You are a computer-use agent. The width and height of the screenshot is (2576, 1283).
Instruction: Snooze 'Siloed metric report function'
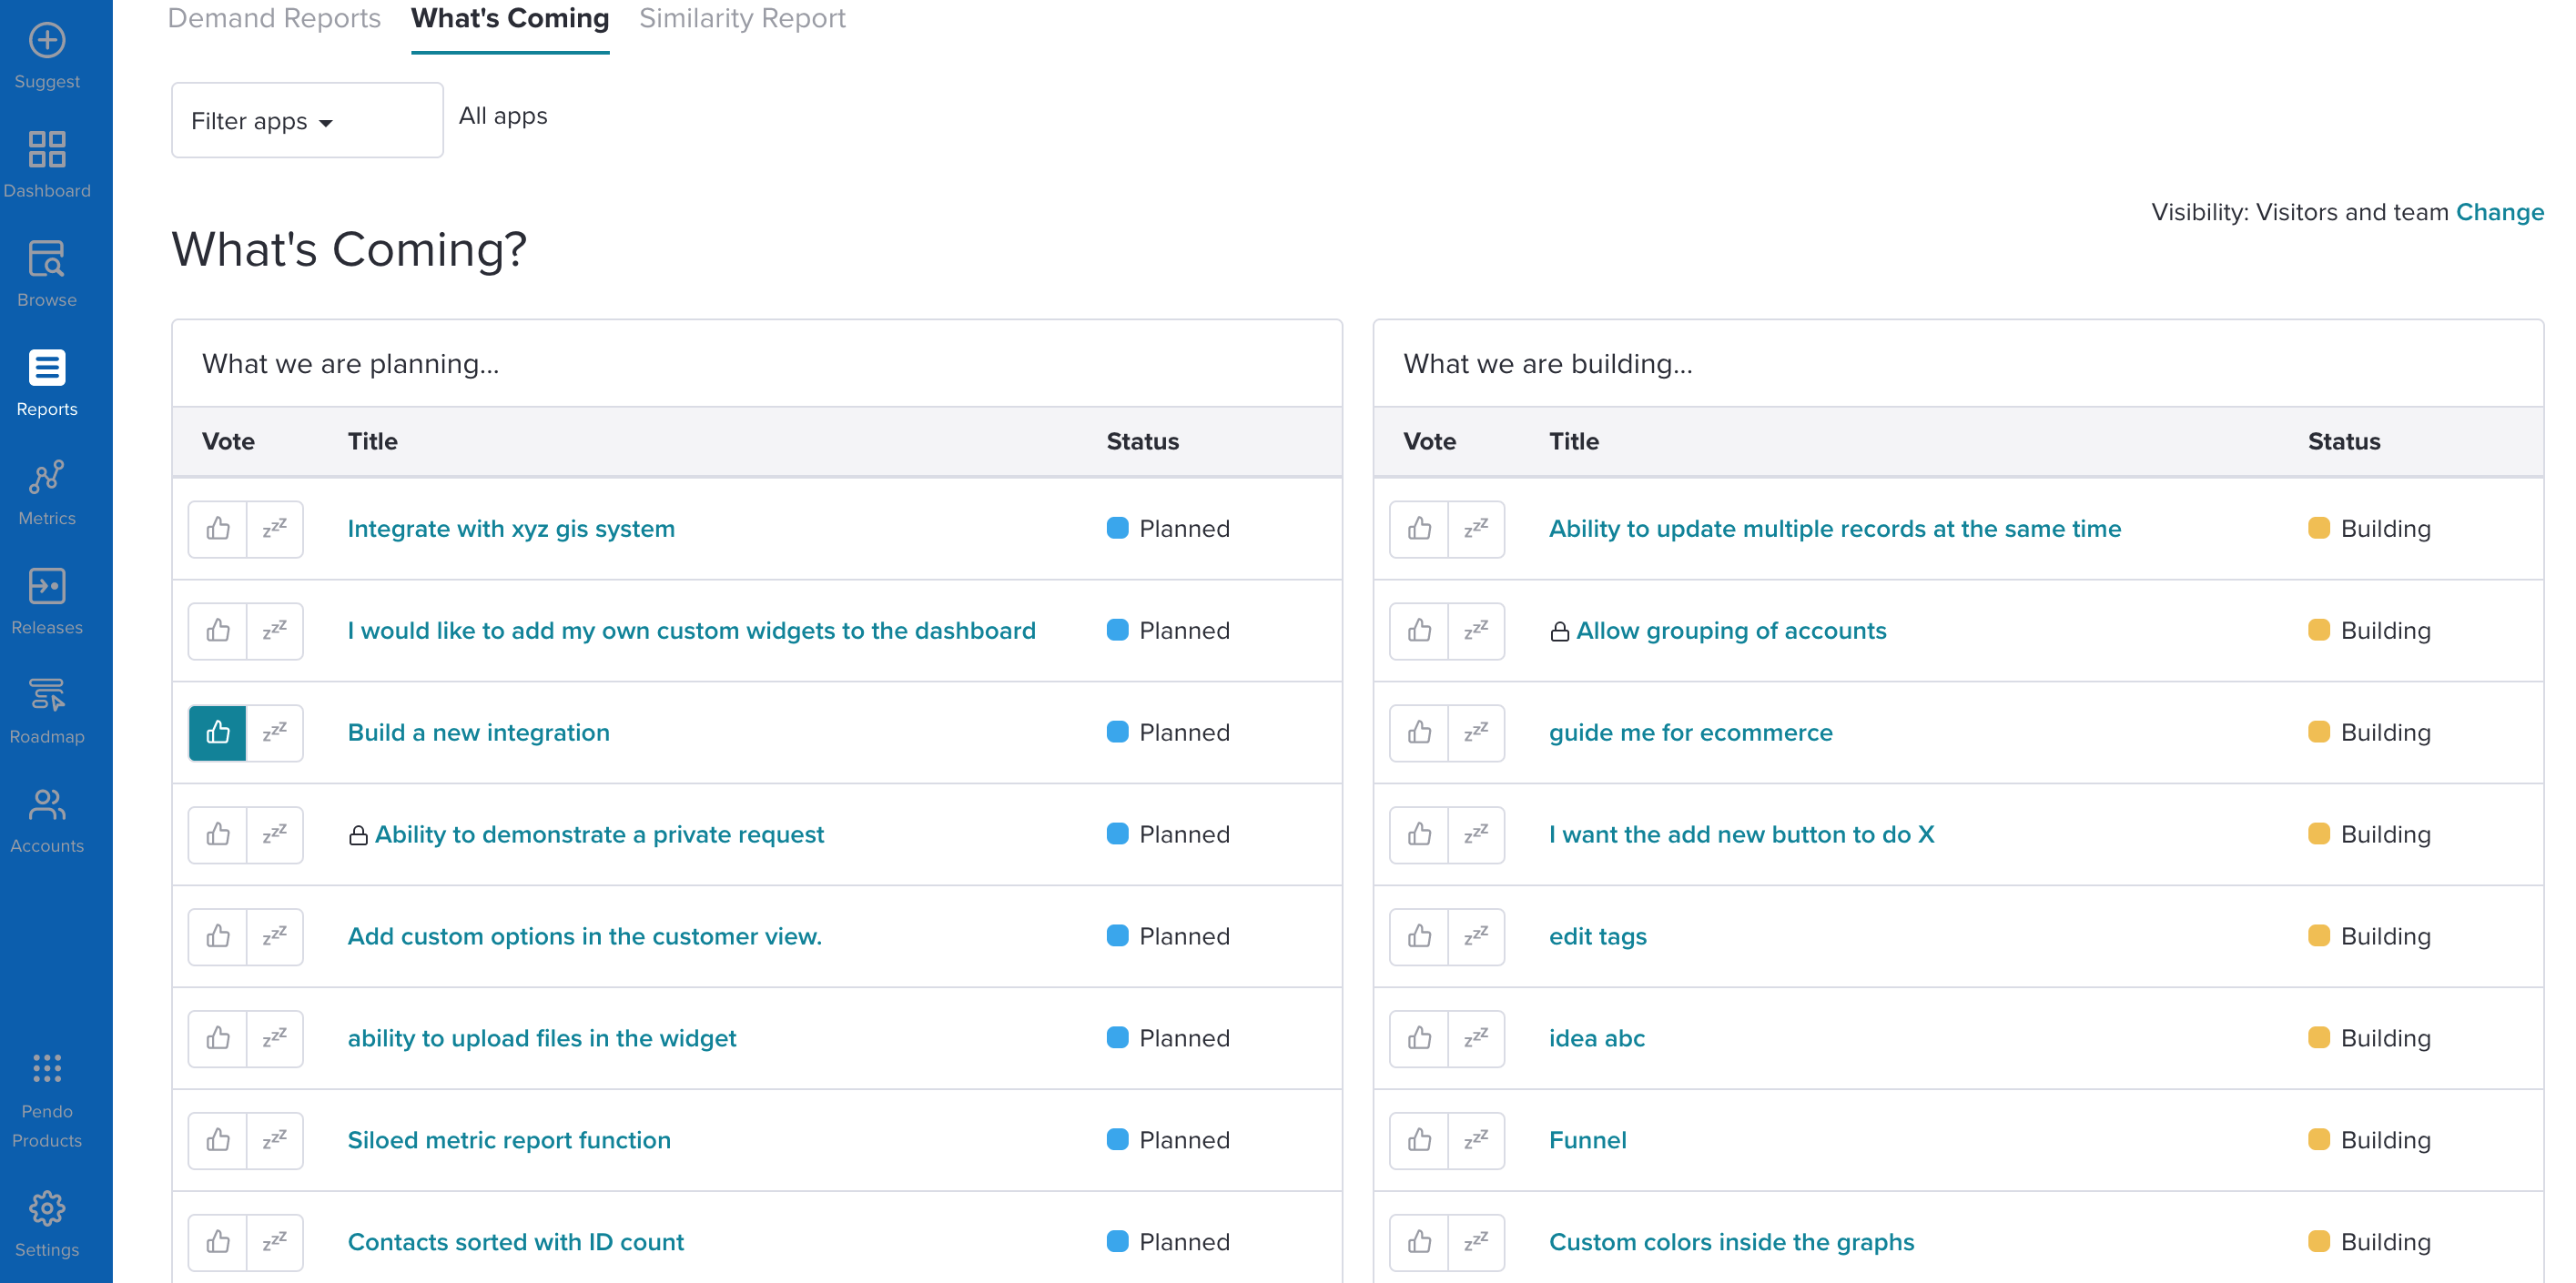[275, 1141]
